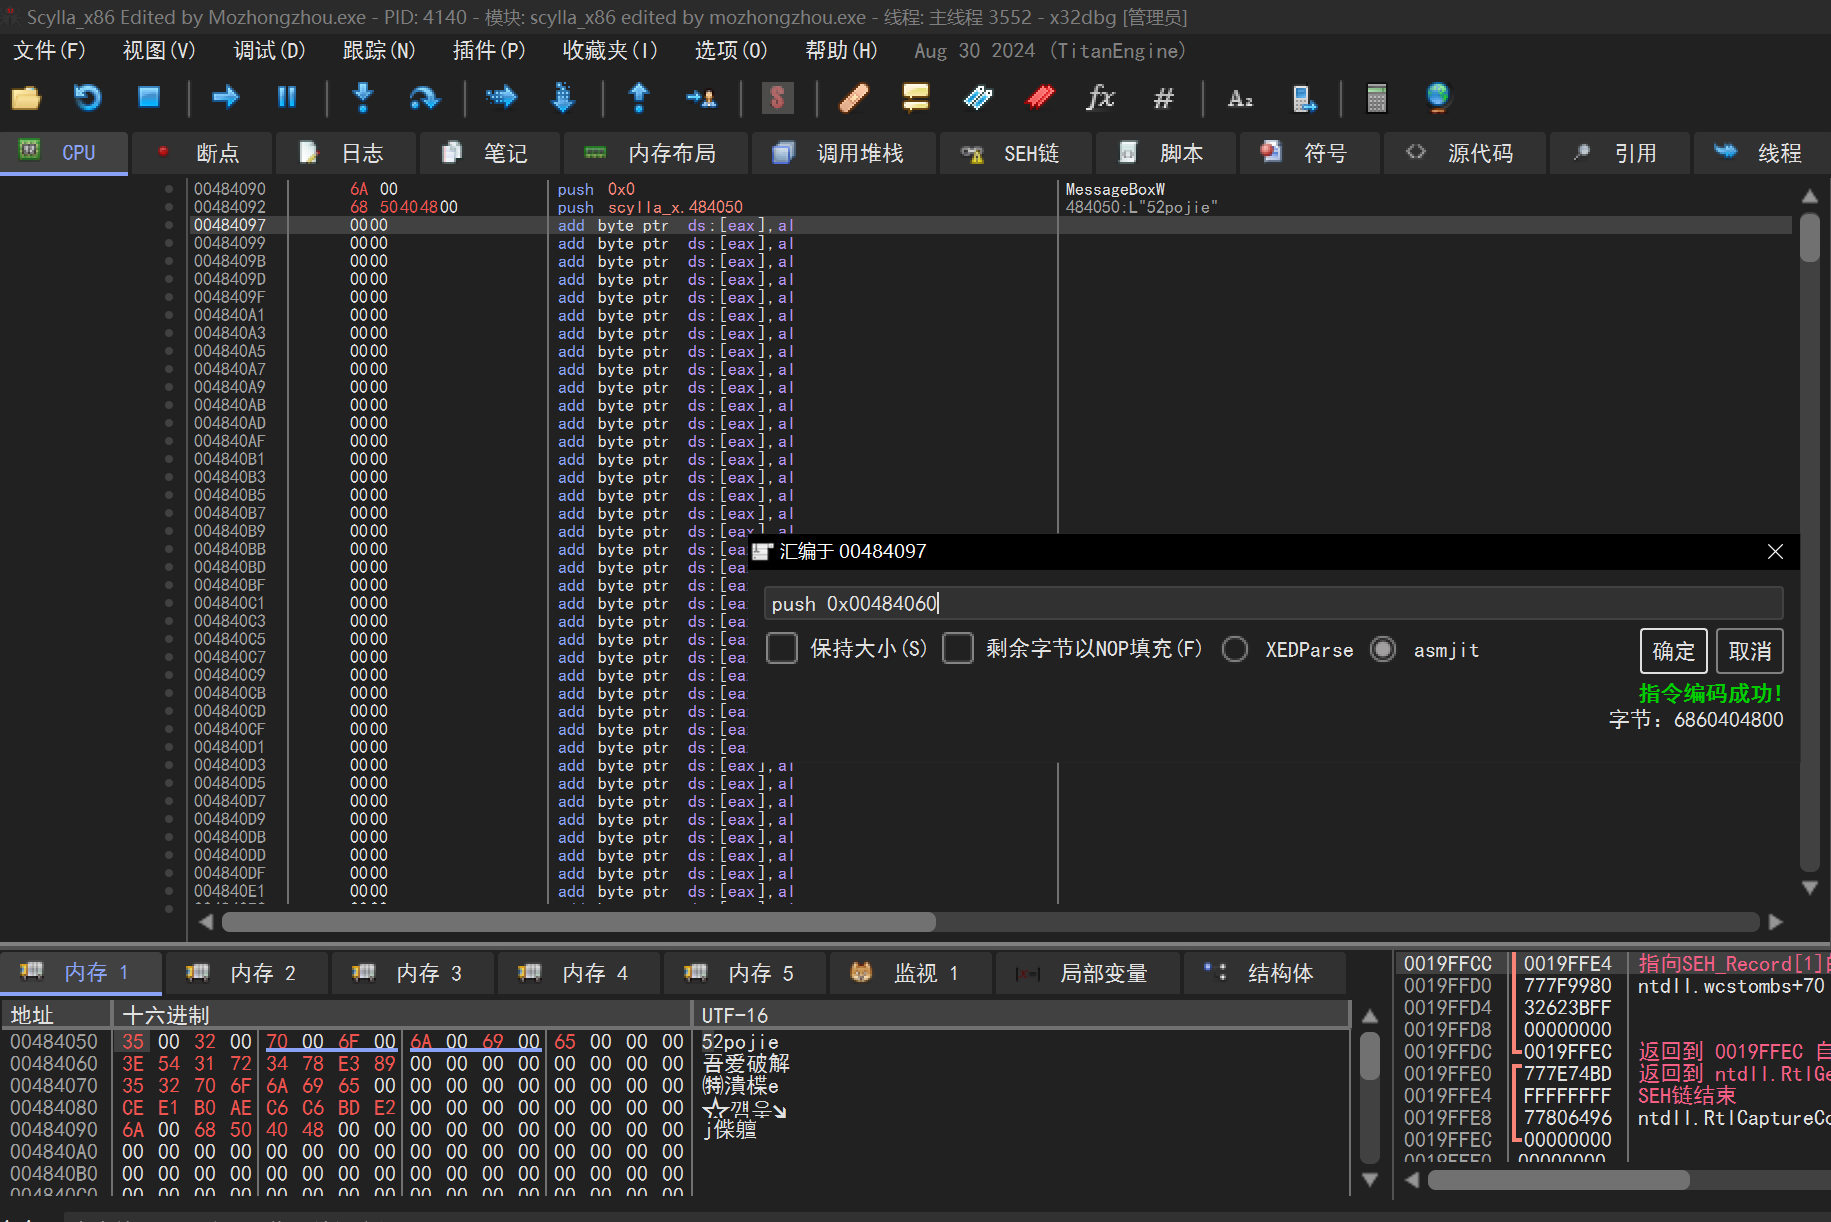Pause execution with the pause icon
This screenshot has height=1222, width=1831.
tap(287, 97)
